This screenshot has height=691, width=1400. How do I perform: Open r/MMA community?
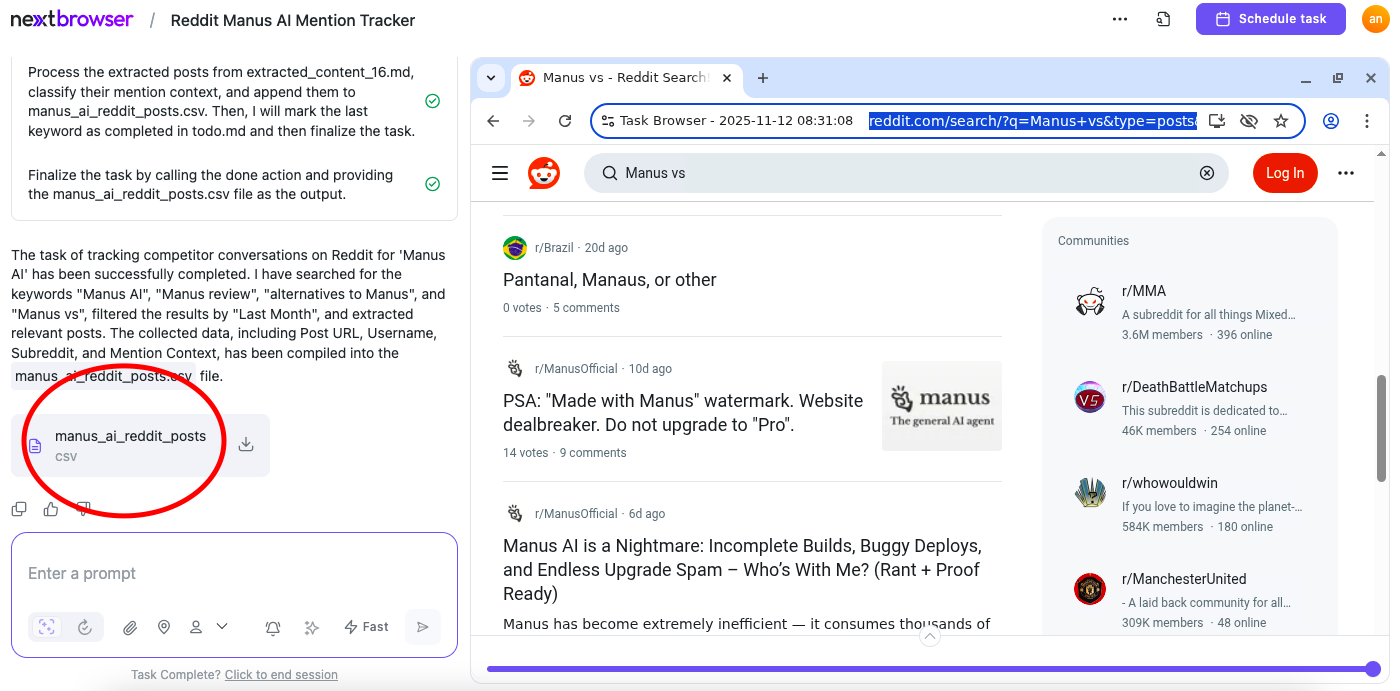pos(1144,291)
